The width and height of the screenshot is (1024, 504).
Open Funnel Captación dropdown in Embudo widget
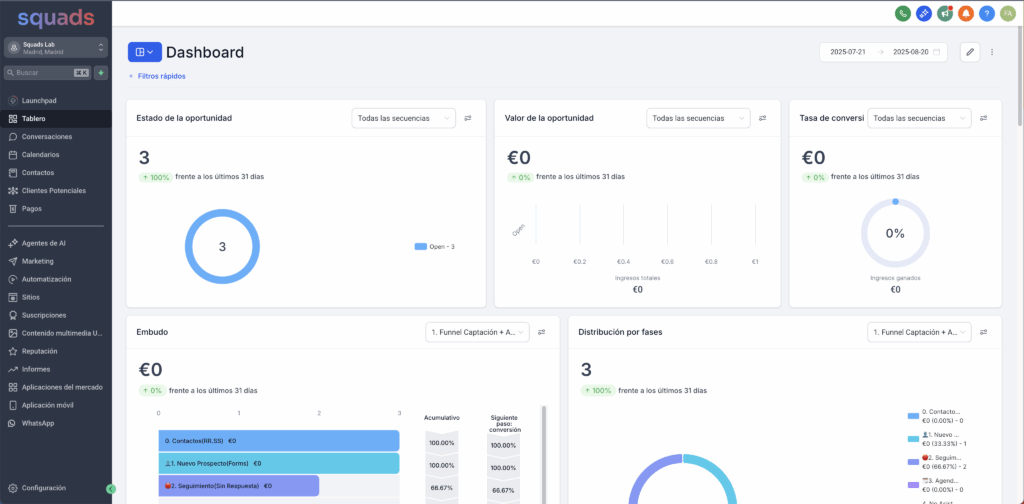click(477, 332)
